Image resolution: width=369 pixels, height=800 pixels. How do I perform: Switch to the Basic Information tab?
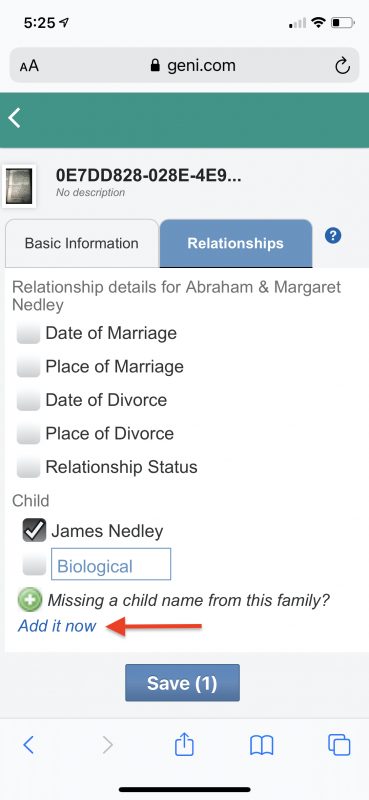click(x=82, y=243)
